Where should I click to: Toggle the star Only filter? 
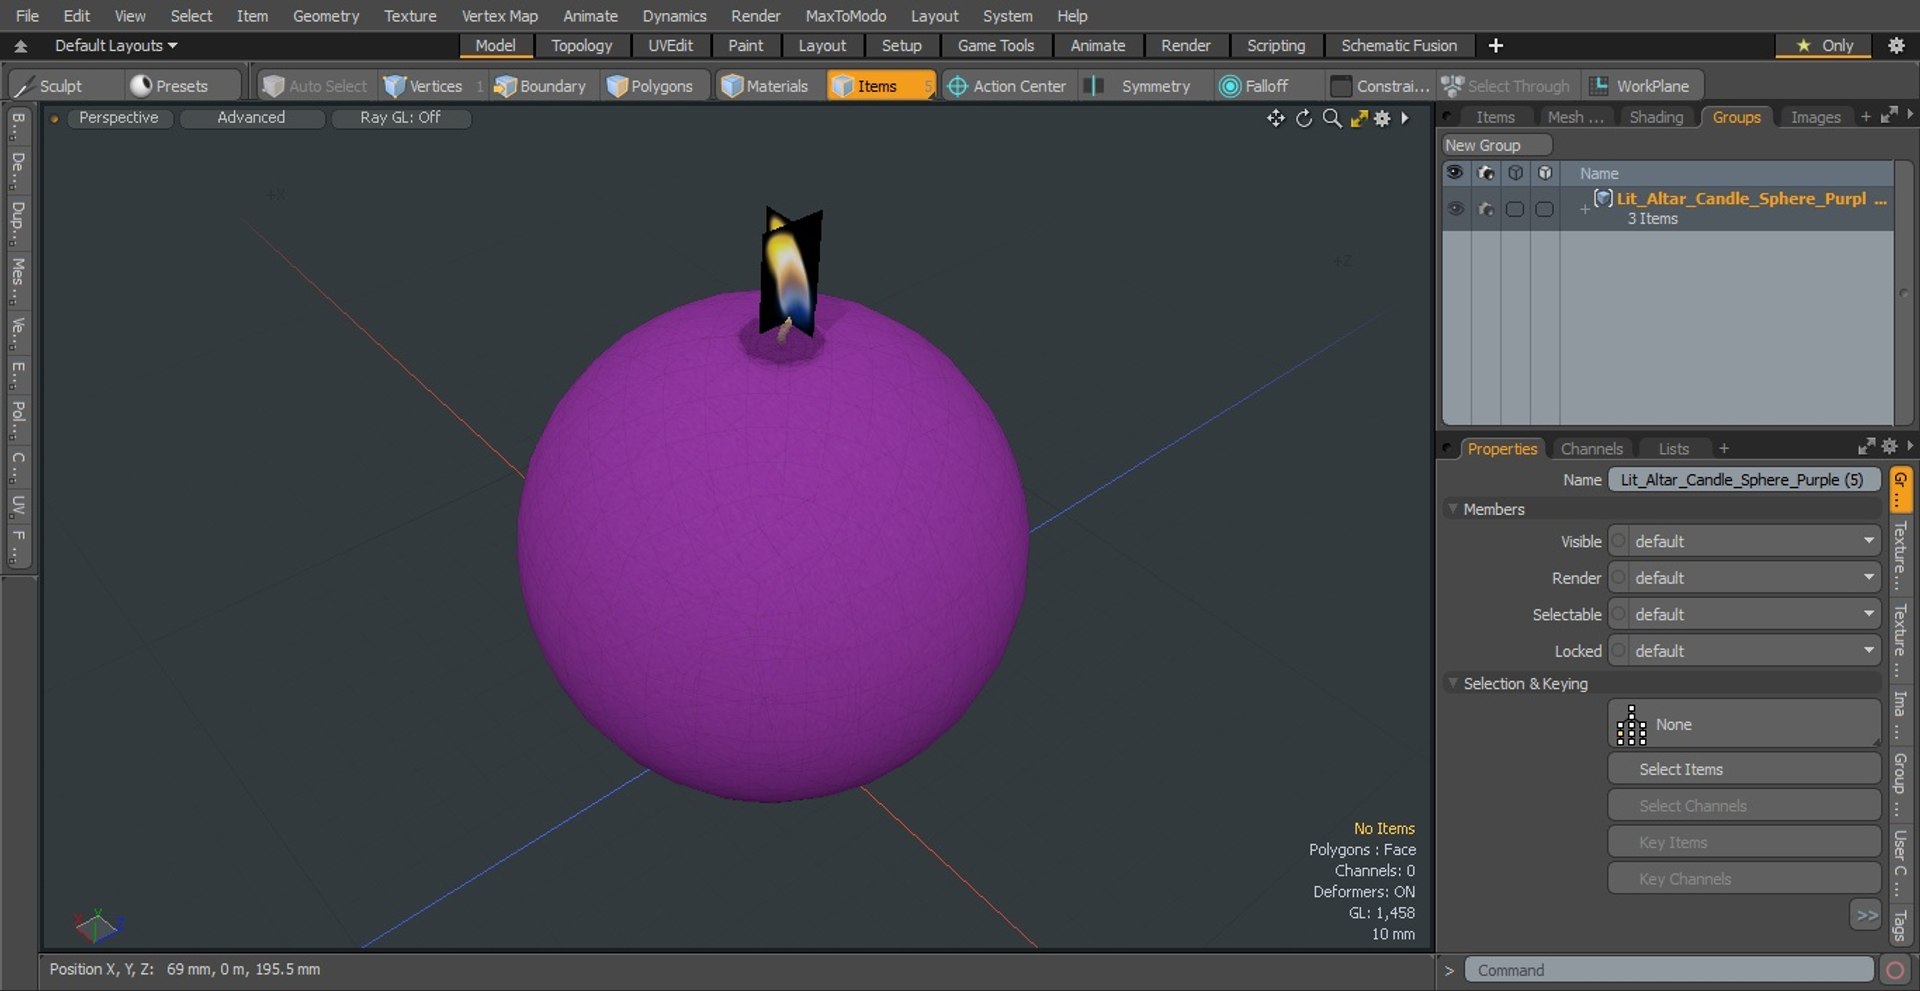coord(1824,45)
